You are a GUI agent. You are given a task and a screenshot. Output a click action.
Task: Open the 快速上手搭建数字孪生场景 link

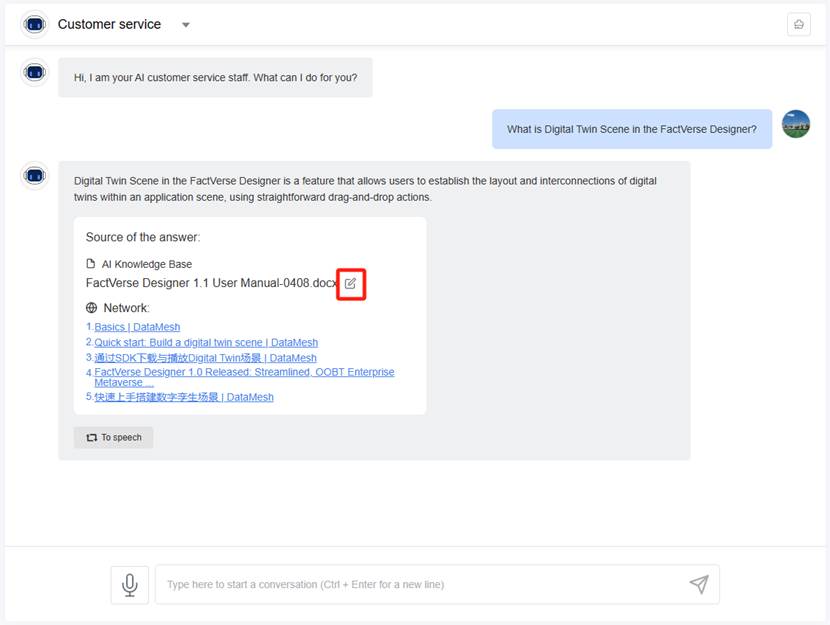point(184,397)
